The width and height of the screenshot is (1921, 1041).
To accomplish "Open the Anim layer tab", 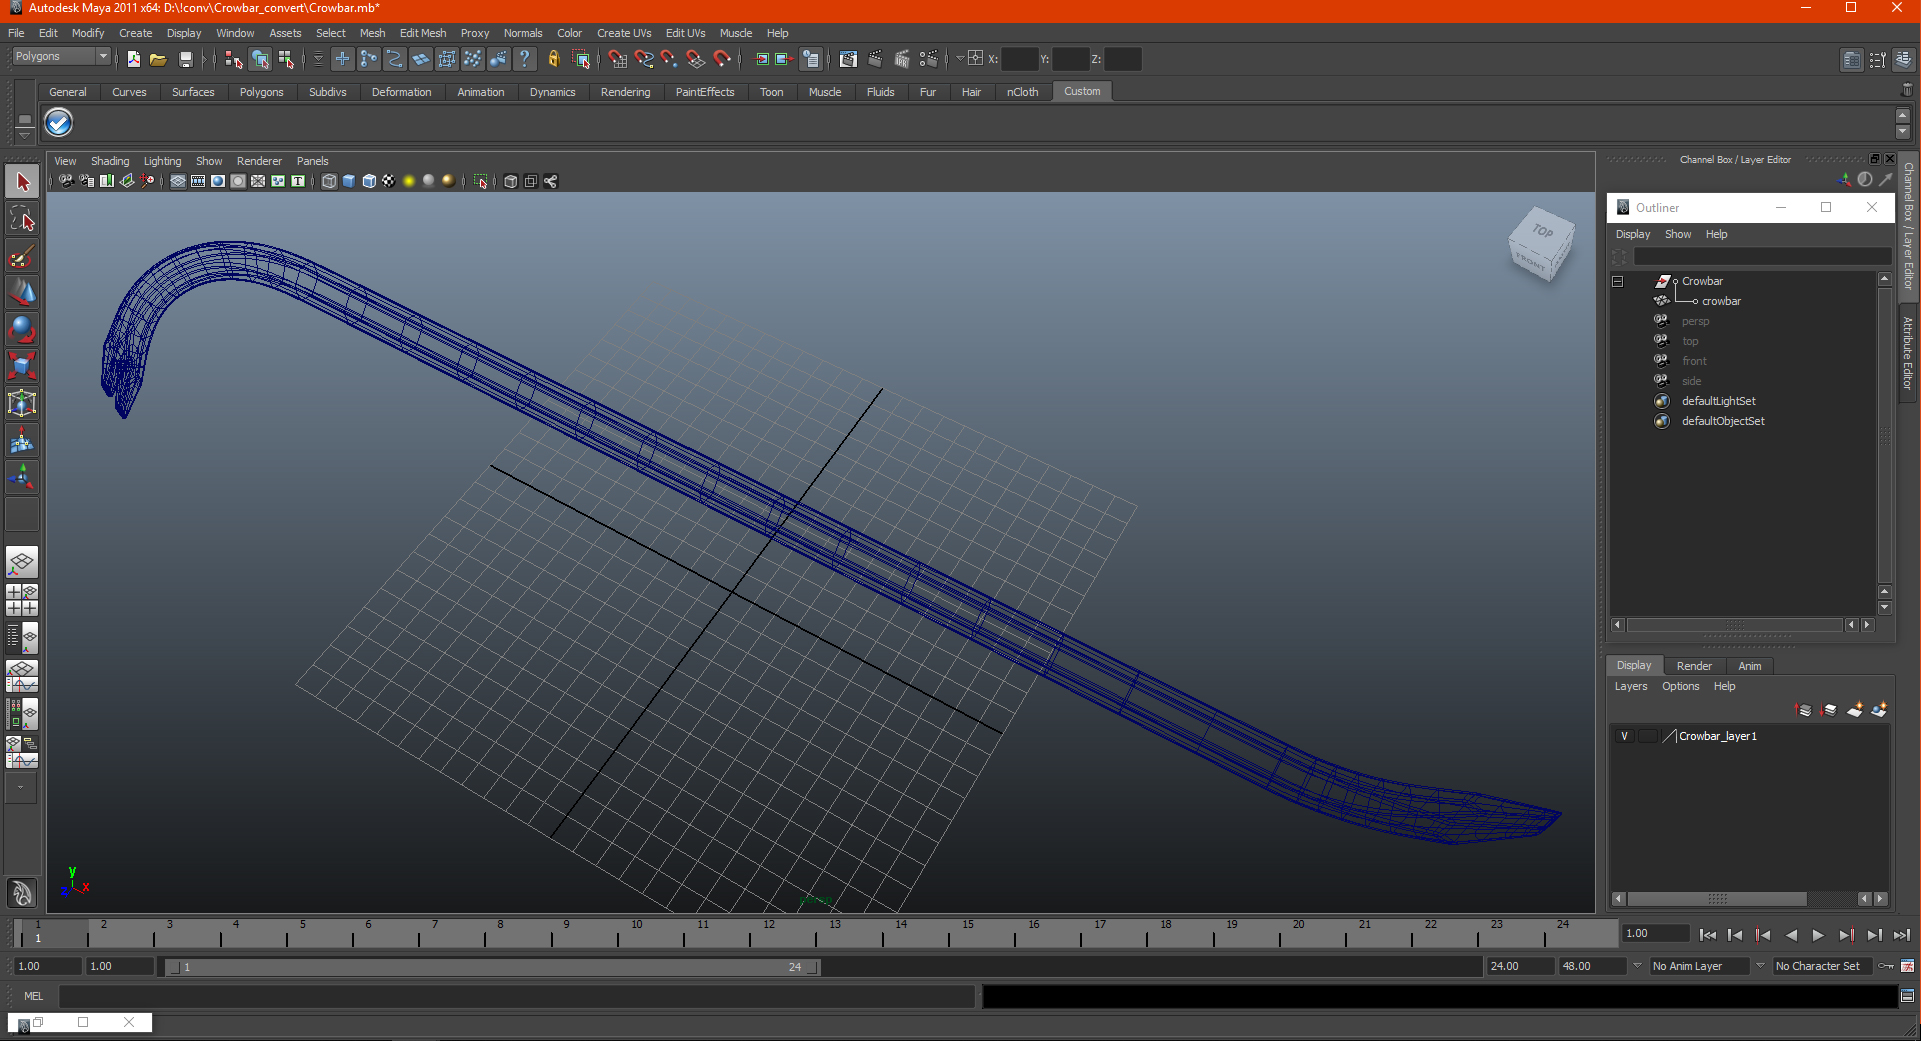I will click(1749, 666).
